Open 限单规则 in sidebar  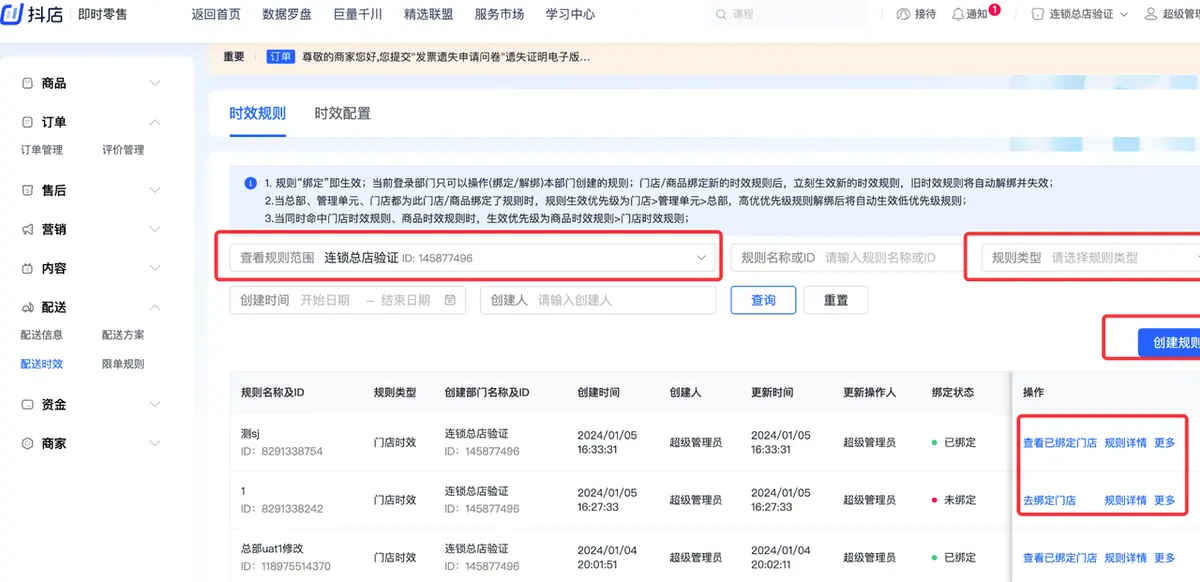pos(123,364)
